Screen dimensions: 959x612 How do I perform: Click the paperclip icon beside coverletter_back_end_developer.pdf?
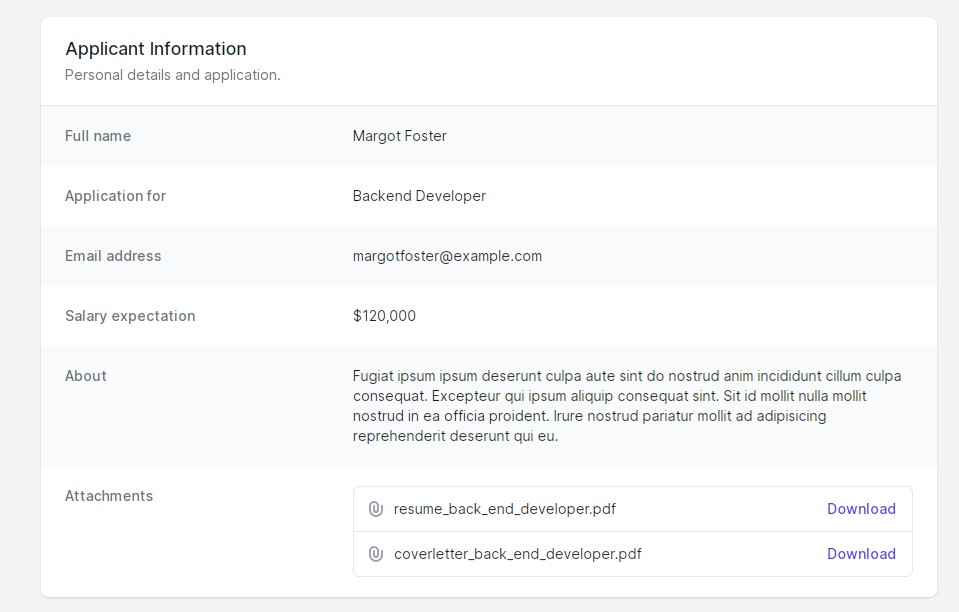click(376, 554)
